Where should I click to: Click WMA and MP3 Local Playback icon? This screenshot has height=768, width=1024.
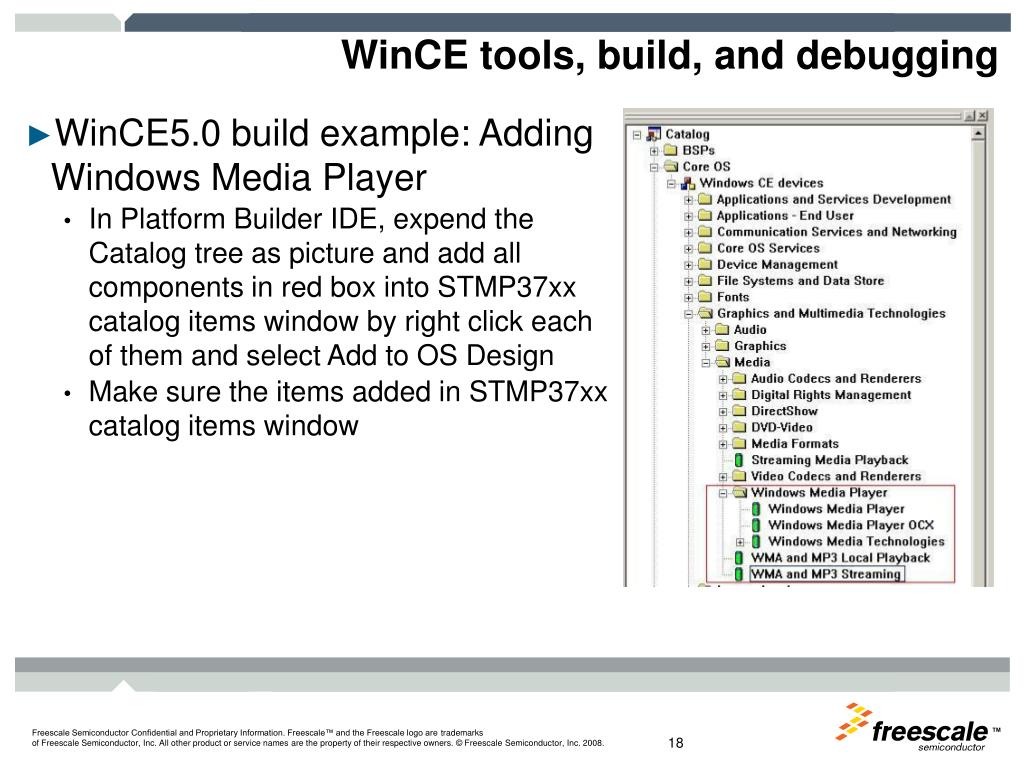coord(739,558)
